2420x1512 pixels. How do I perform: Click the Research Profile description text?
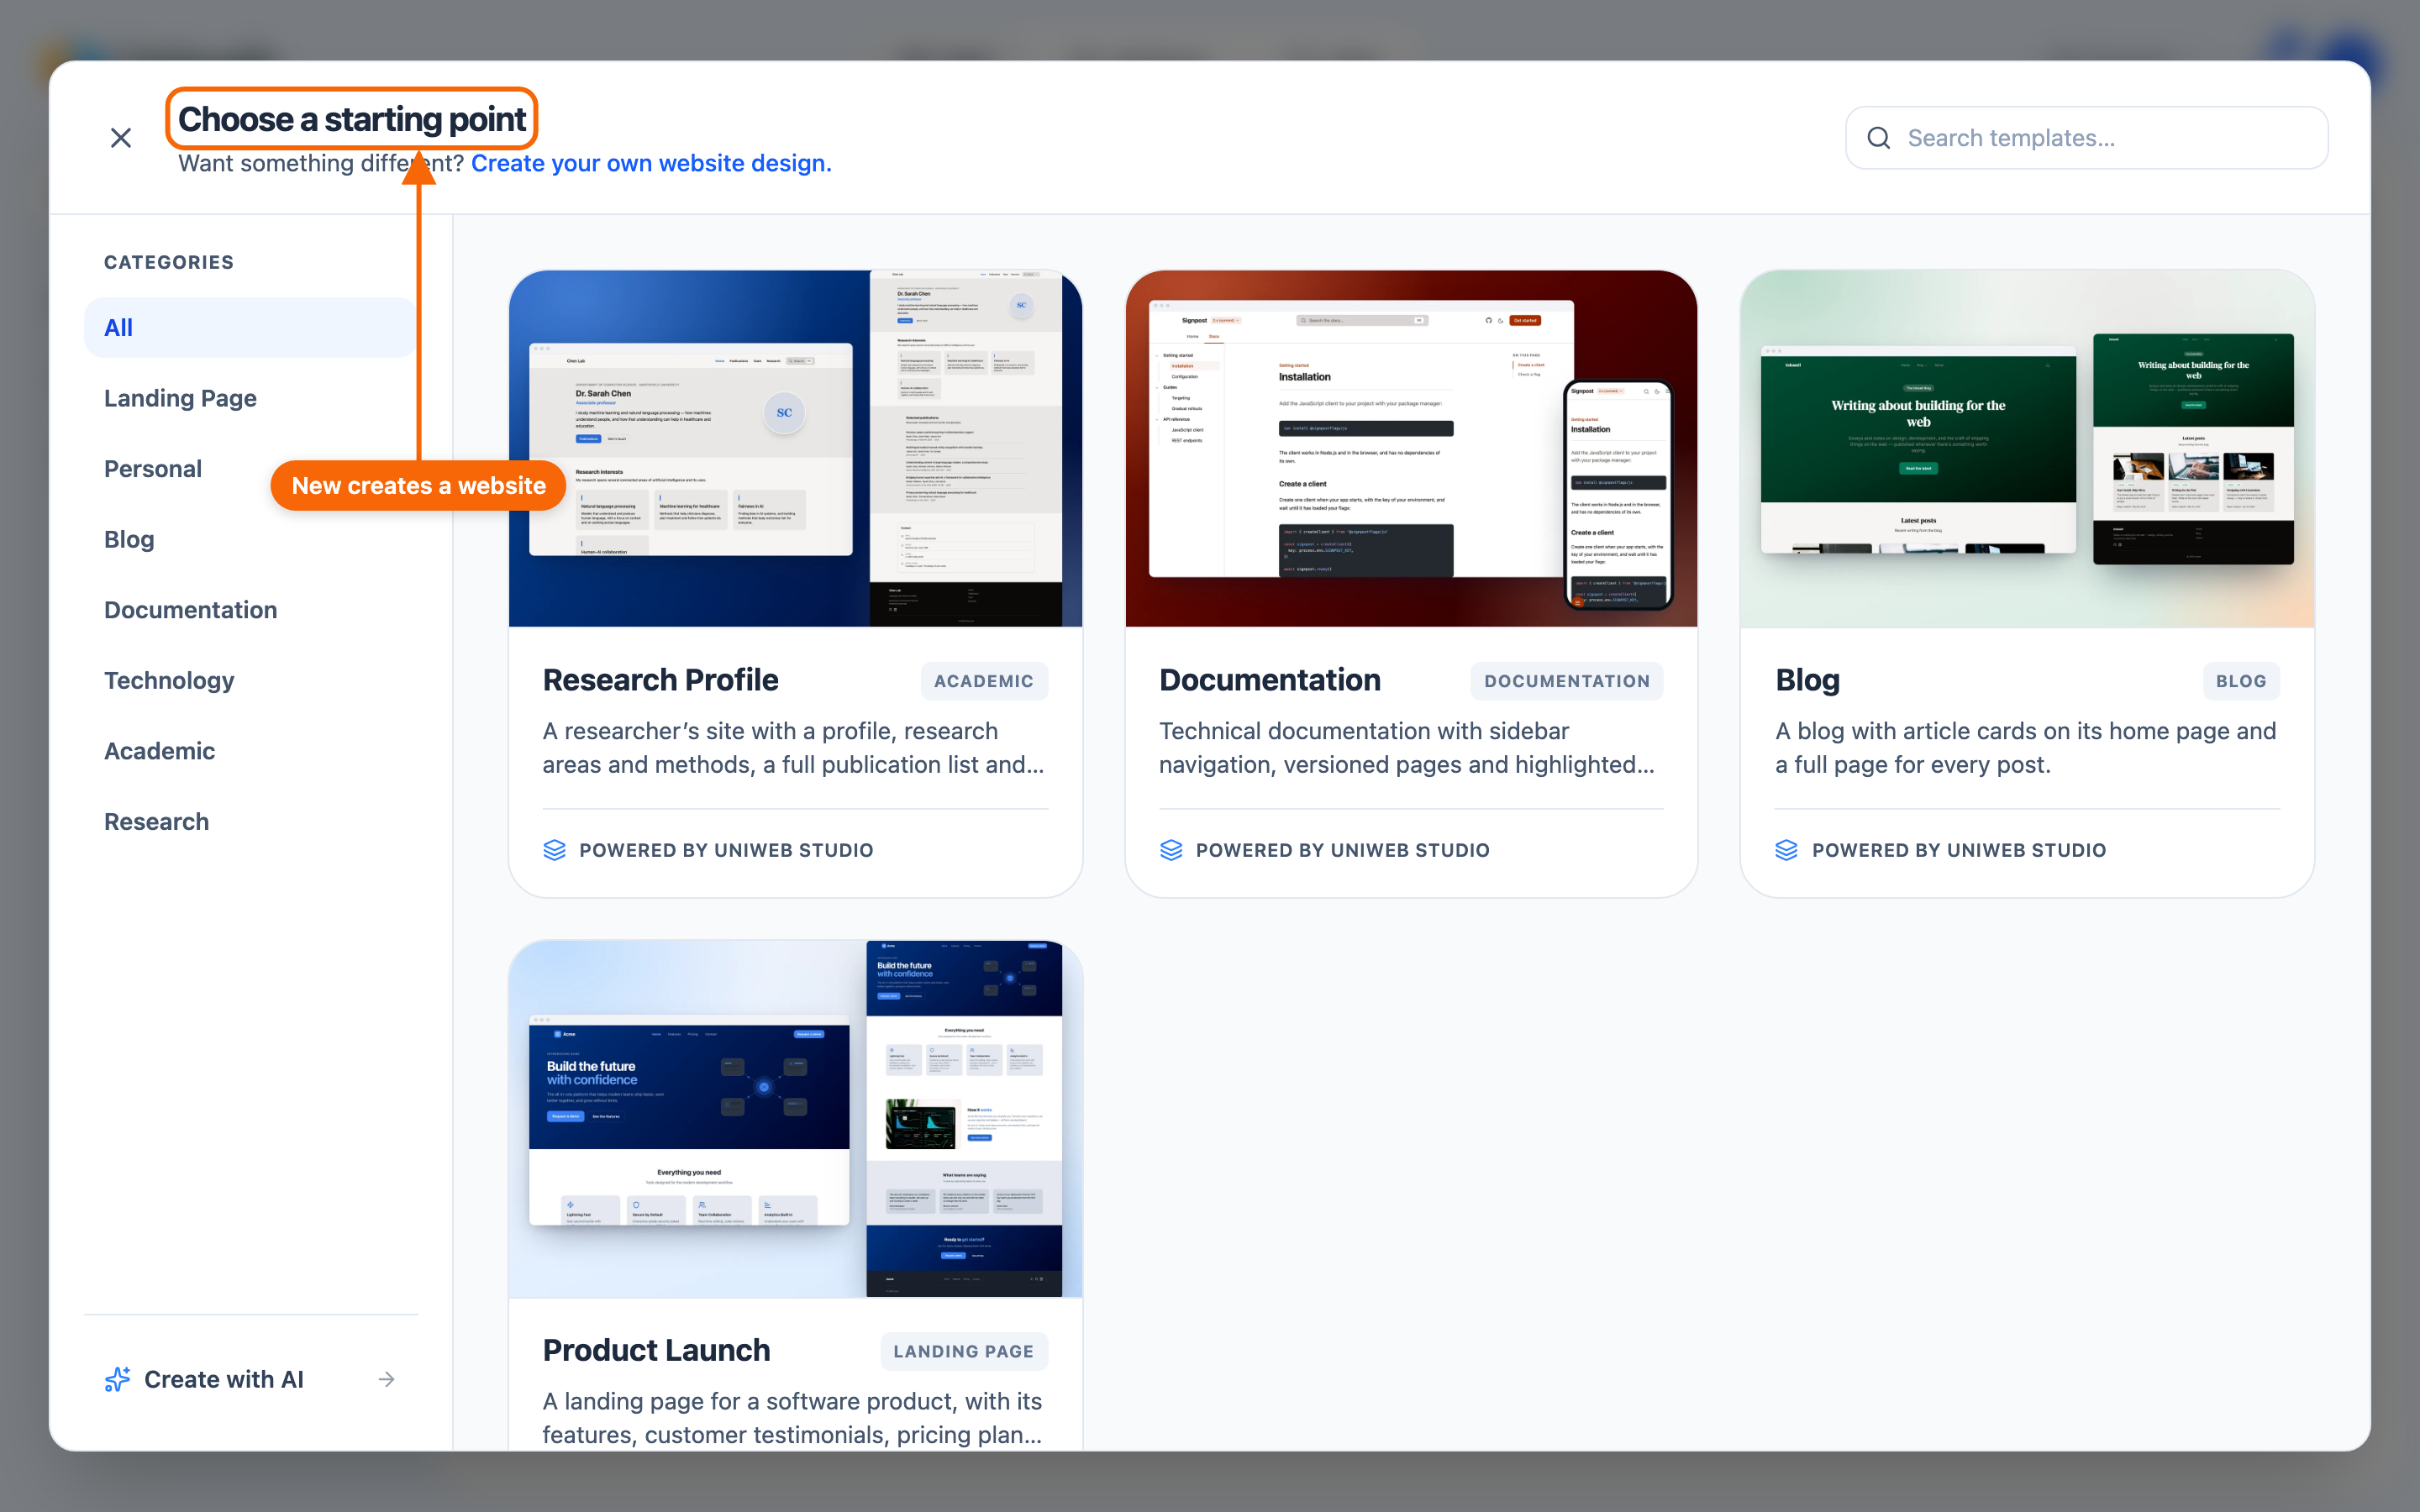(794, 748)
